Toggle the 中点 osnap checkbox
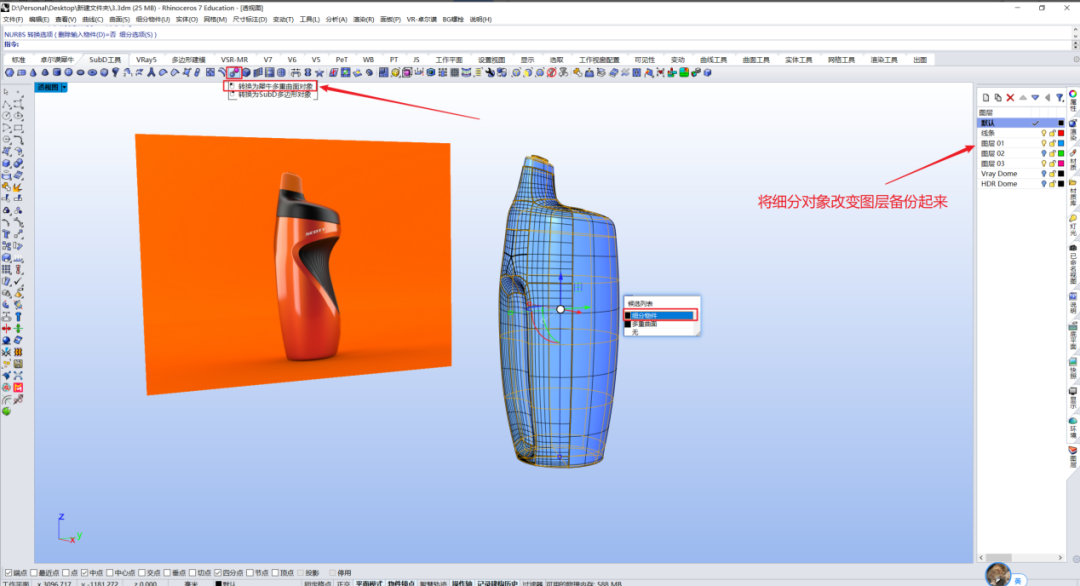 (x=84, y=573)
